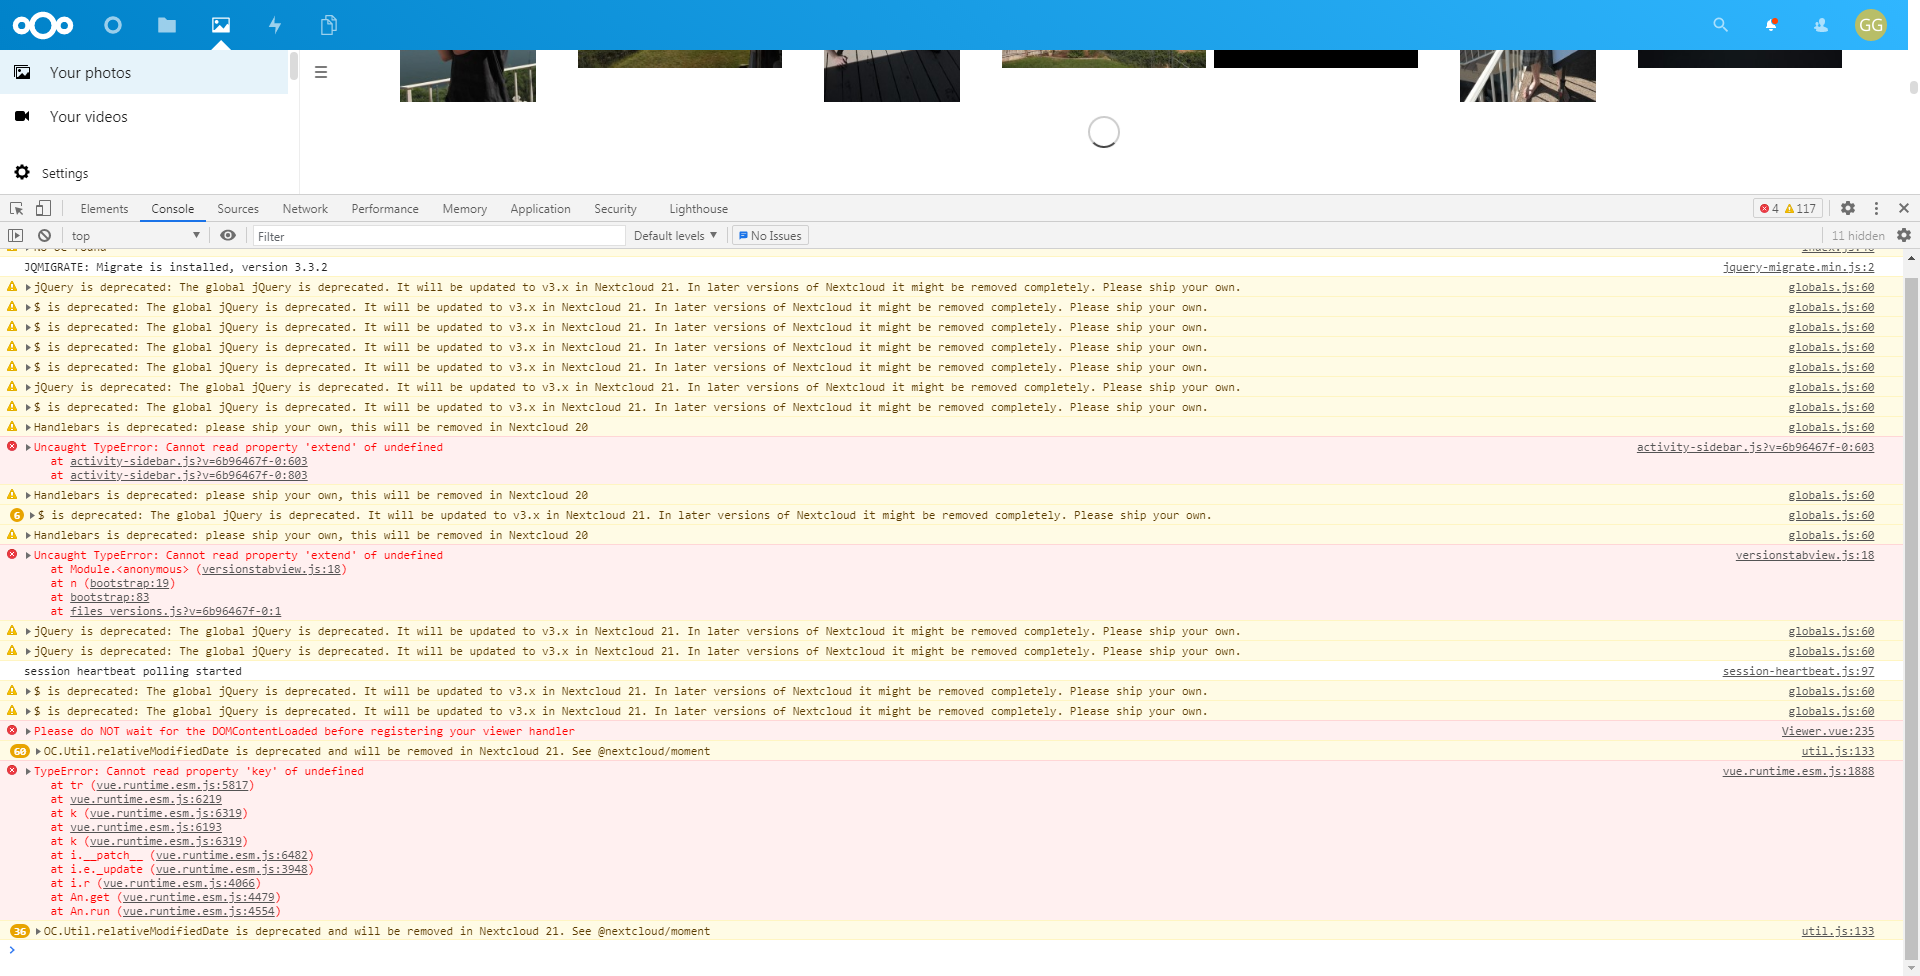Open the contacts menu icon
The height and width of the screenshot is (976, 1920).
(1821, 25)
